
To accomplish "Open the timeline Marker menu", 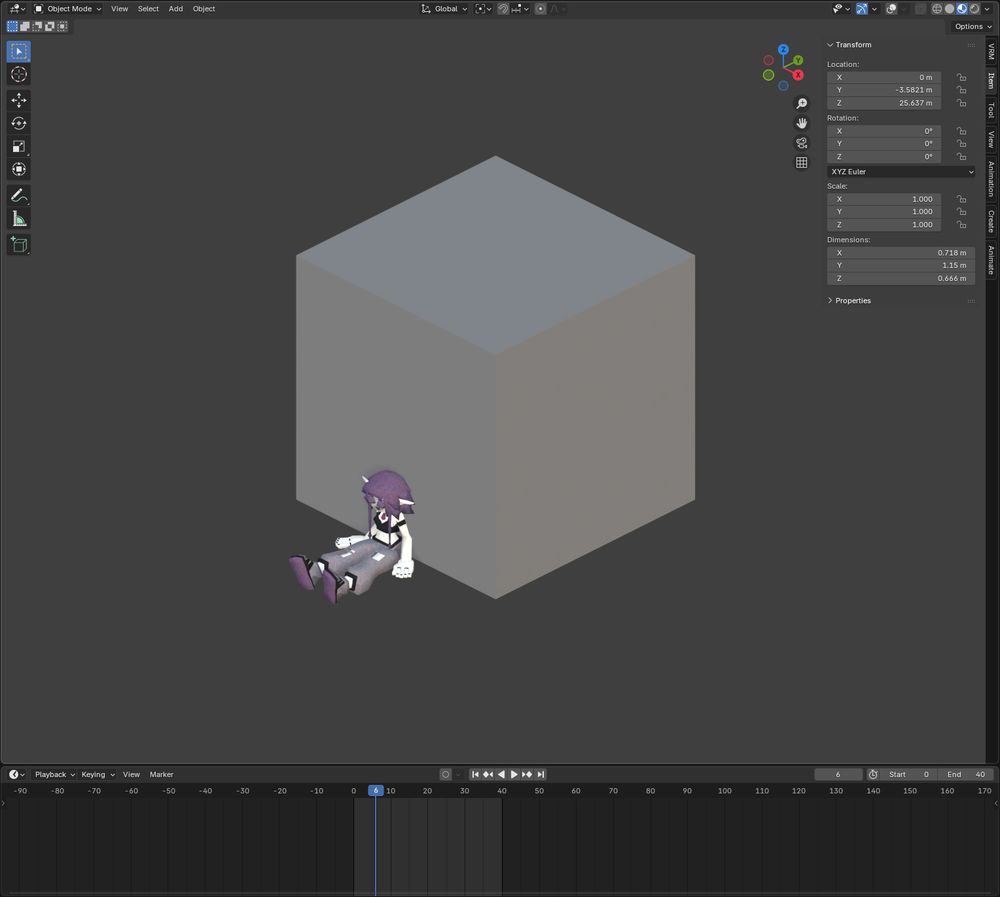I will point(161,774).
